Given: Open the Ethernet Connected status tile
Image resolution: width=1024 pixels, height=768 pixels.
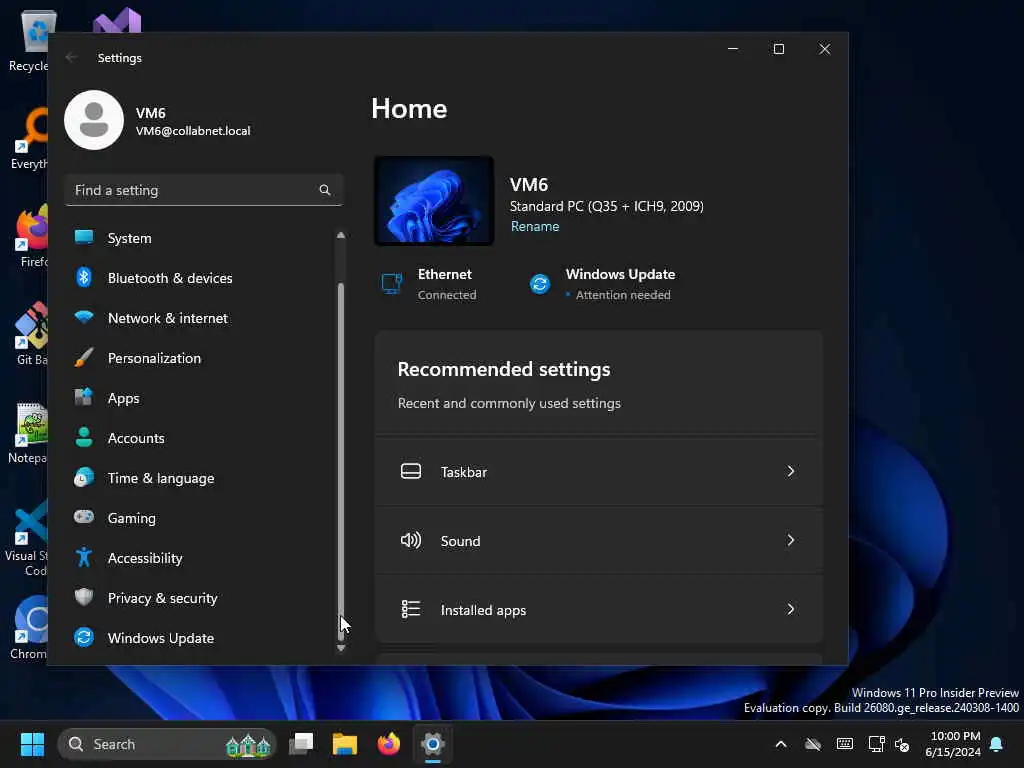Looking at the screenshot, I should coord(428,284).
